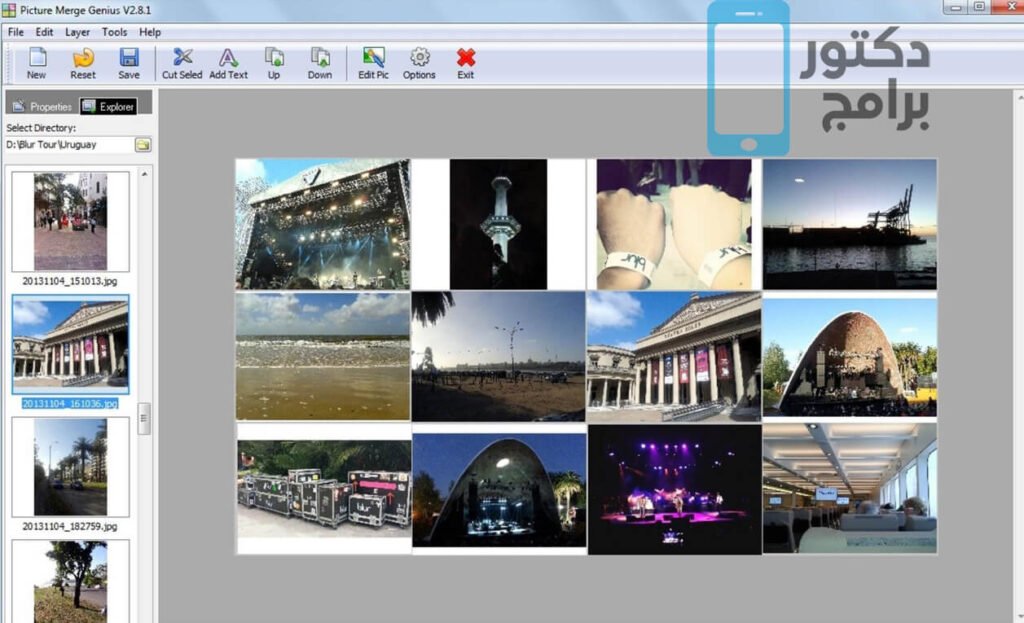The image size is (1024, 623).
Task: Switch to the Properties tab
Action: (42, 106)
